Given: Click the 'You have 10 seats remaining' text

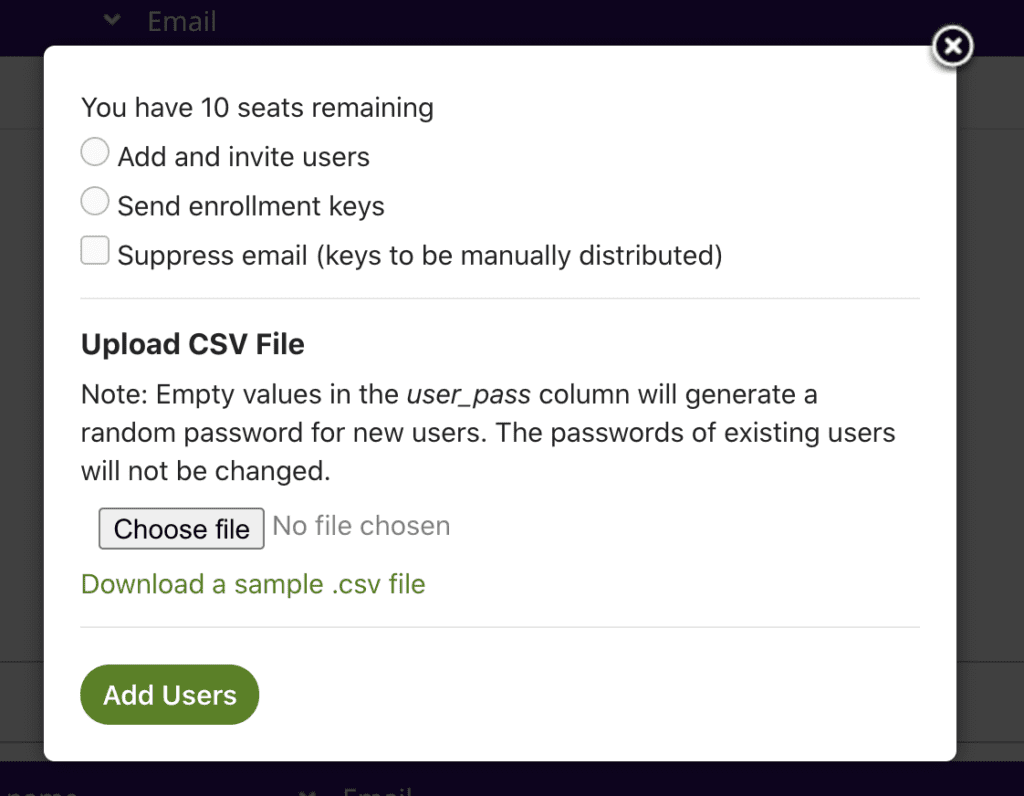Looking at the screenshot, I should click(257, 107).
